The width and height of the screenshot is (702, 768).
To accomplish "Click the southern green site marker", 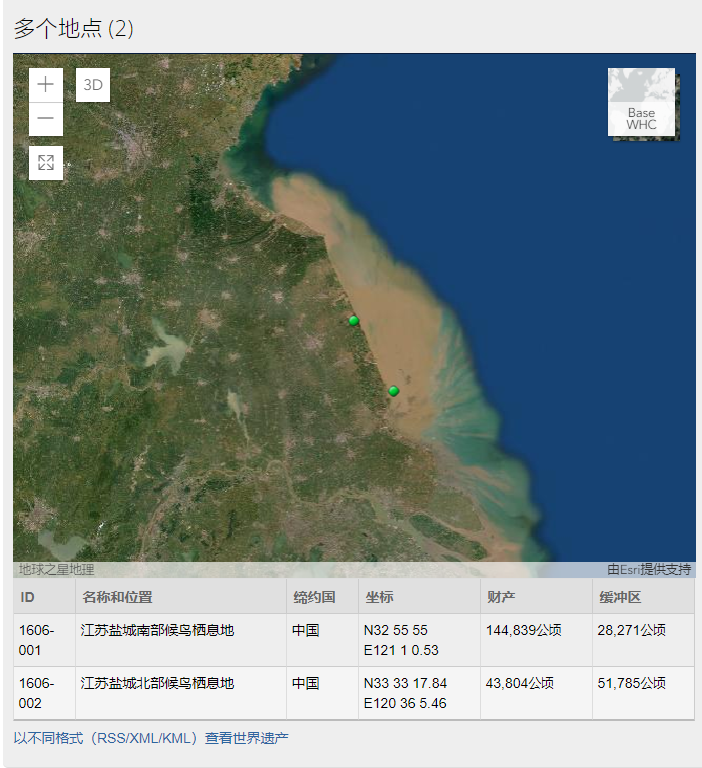I will click(393, 391).
